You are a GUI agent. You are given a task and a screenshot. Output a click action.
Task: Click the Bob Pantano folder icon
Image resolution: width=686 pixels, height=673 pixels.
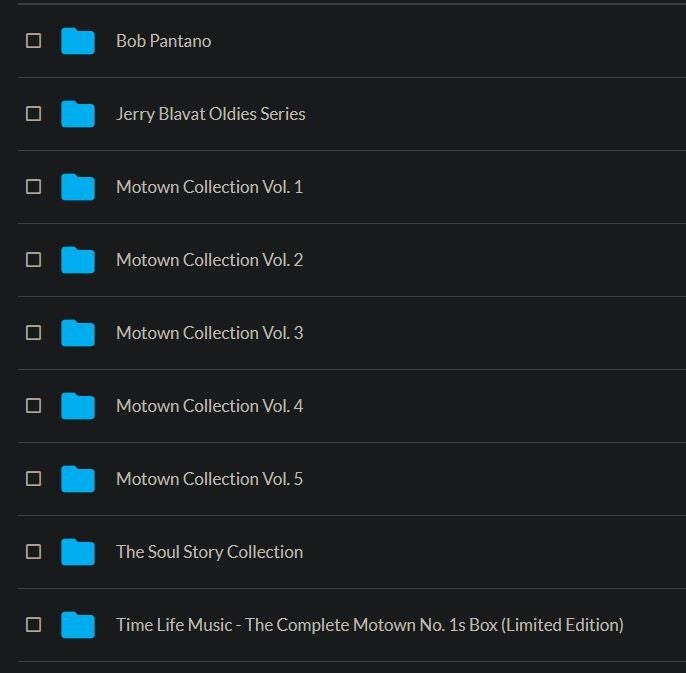[77, 41]
